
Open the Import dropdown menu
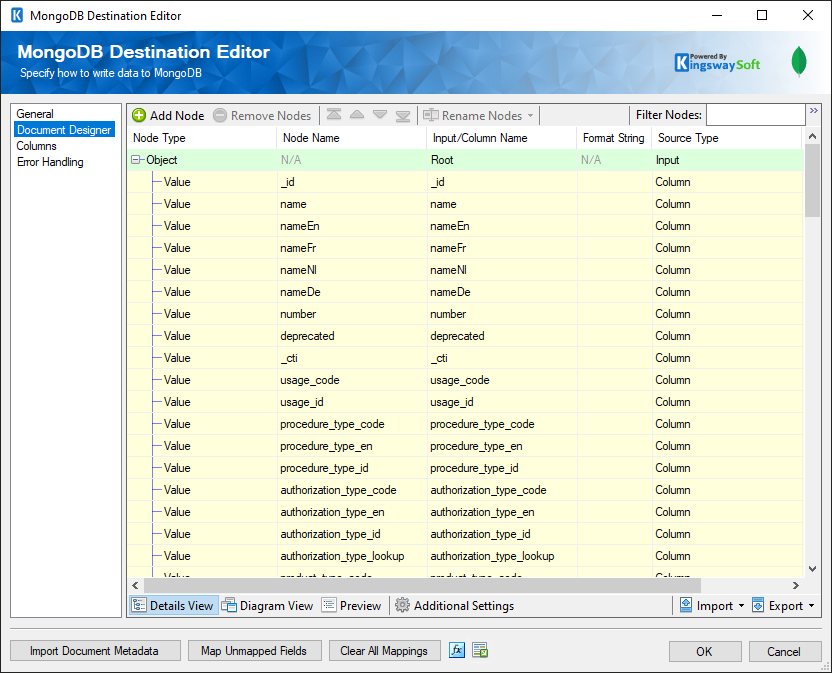click(x=712, y=606)
